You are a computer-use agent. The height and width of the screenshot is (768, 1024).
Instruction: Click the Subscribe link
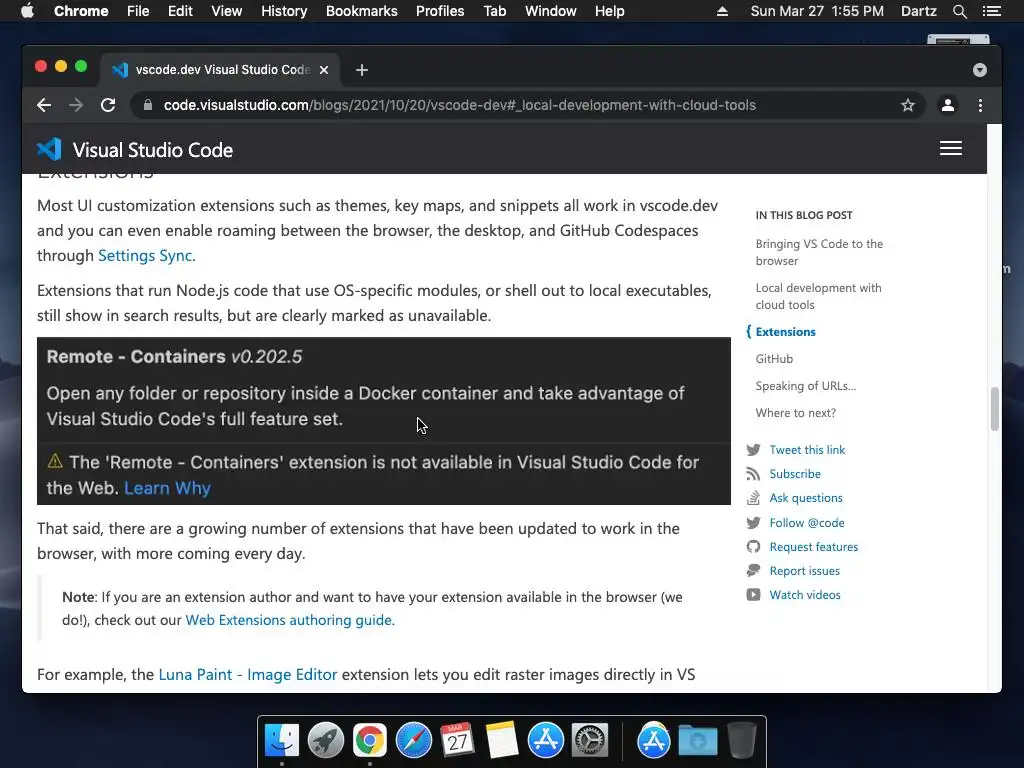click(x=795, y=474)
